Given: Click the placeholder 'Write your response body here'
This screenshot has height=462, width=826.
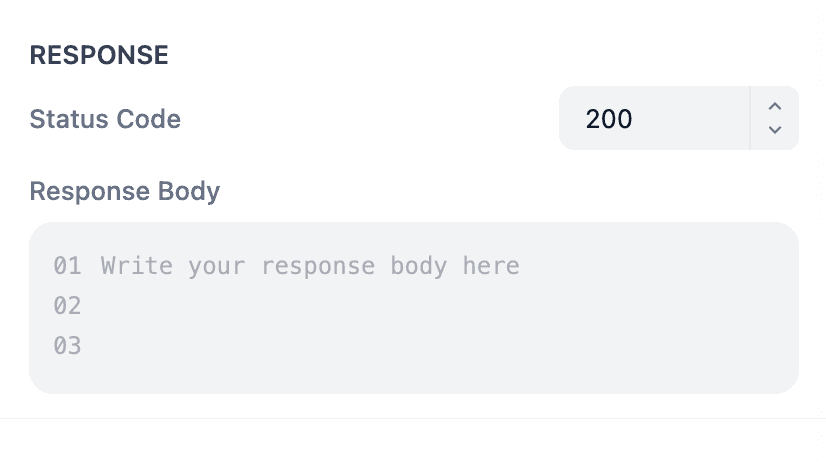Looking at the screenshot, I should [x=310, y=266].
